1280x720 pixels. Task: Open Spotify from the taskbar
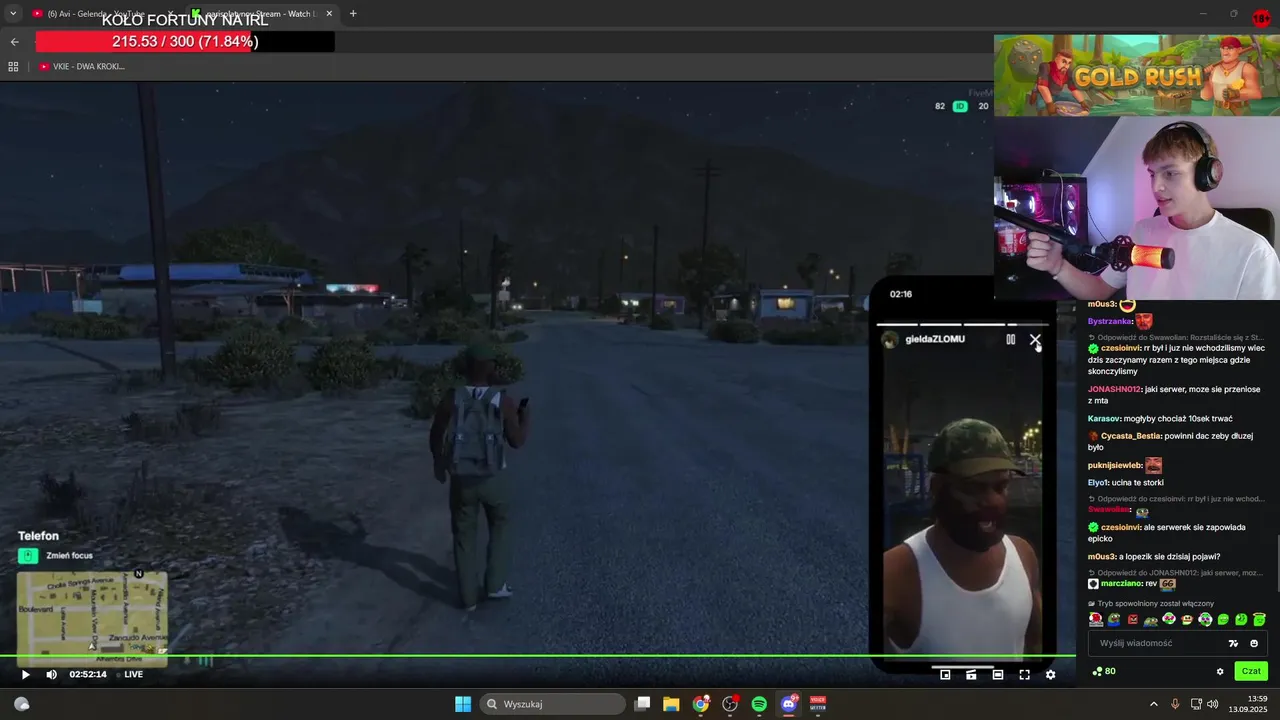(759, 704)
